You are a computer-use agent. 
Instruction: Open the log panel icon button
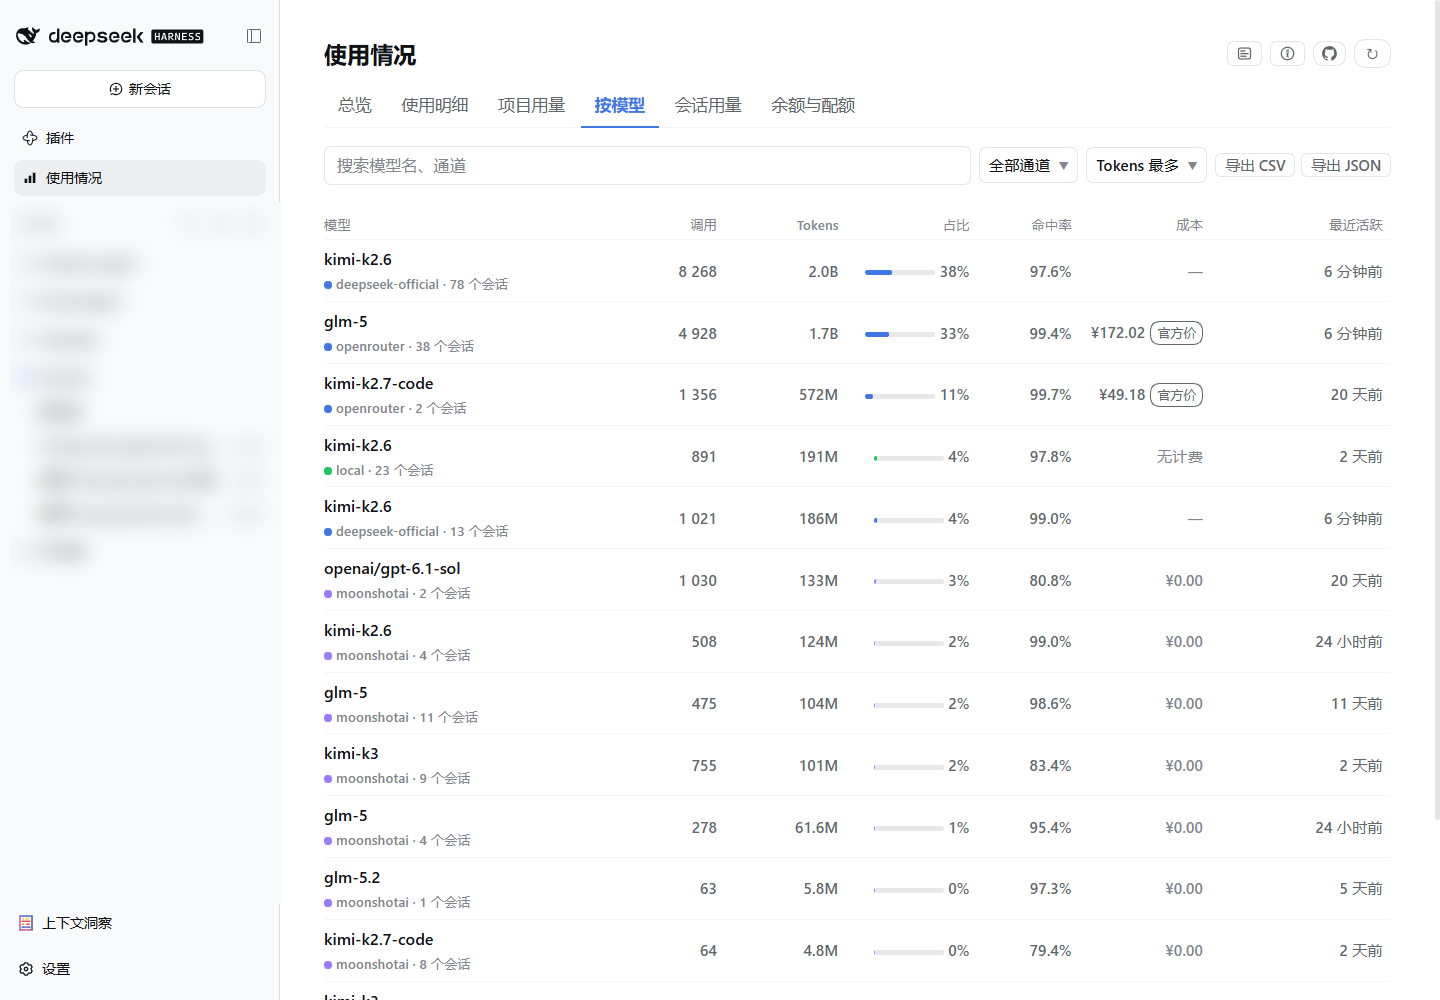[1244, 54]
